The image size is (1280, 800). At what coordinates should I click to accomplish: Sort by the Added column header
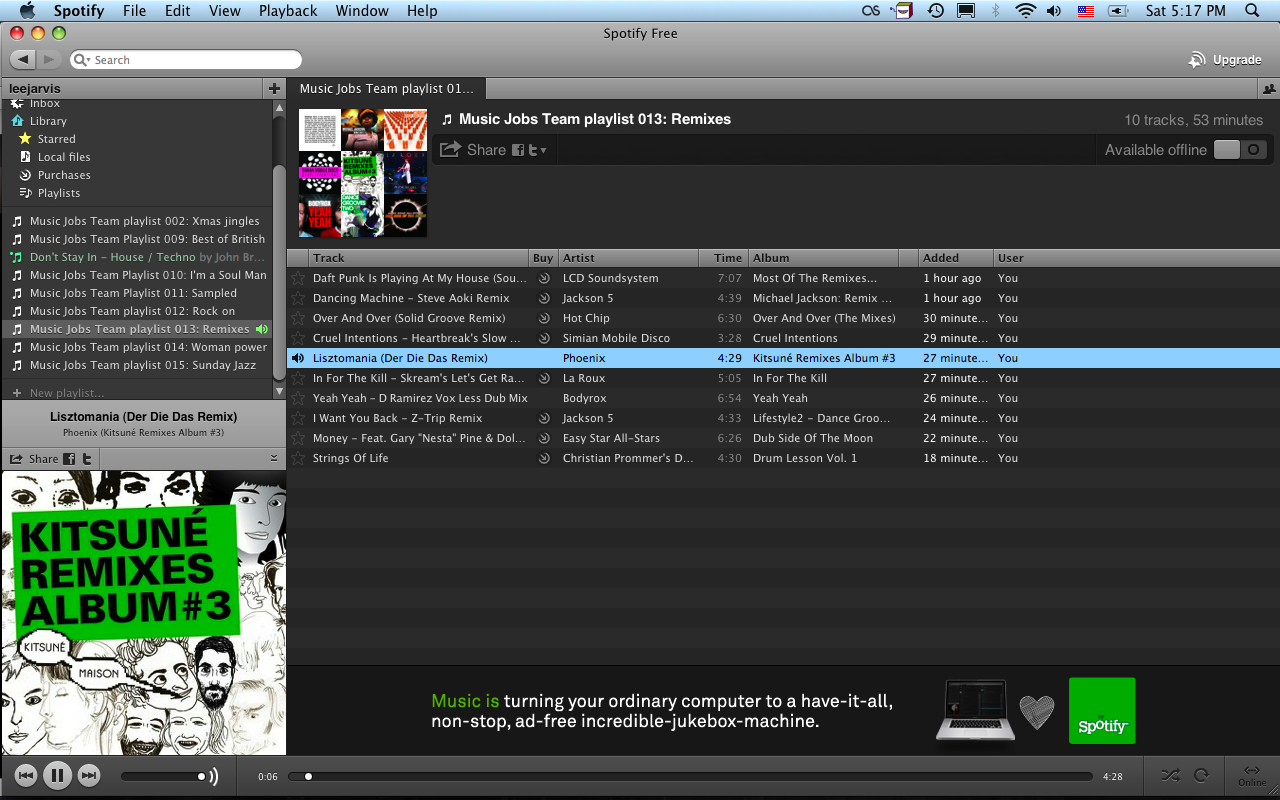(x=955, y=258)
